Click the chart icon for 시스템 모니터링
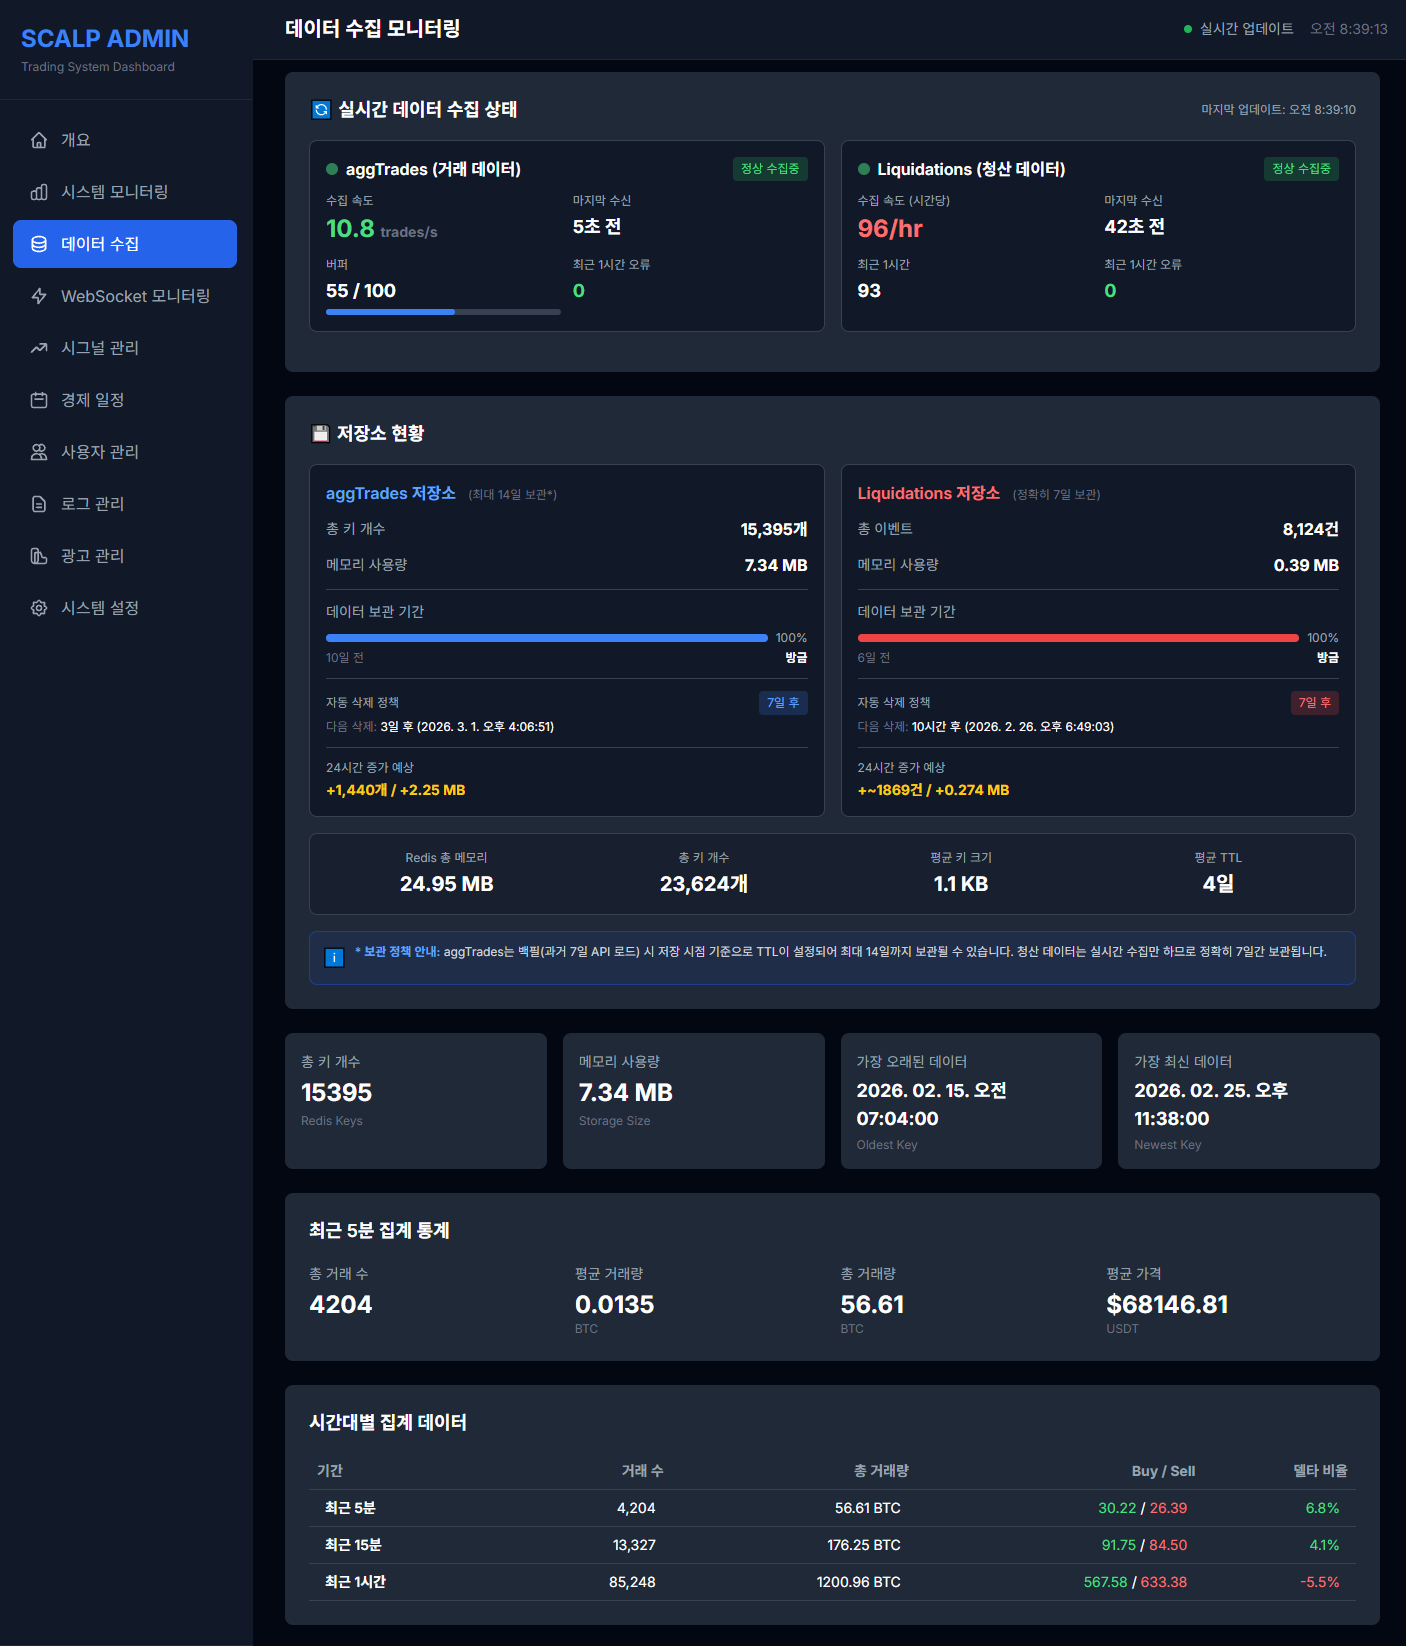Viewport: 1406px width, 1646px height. [x=39, y=192]
